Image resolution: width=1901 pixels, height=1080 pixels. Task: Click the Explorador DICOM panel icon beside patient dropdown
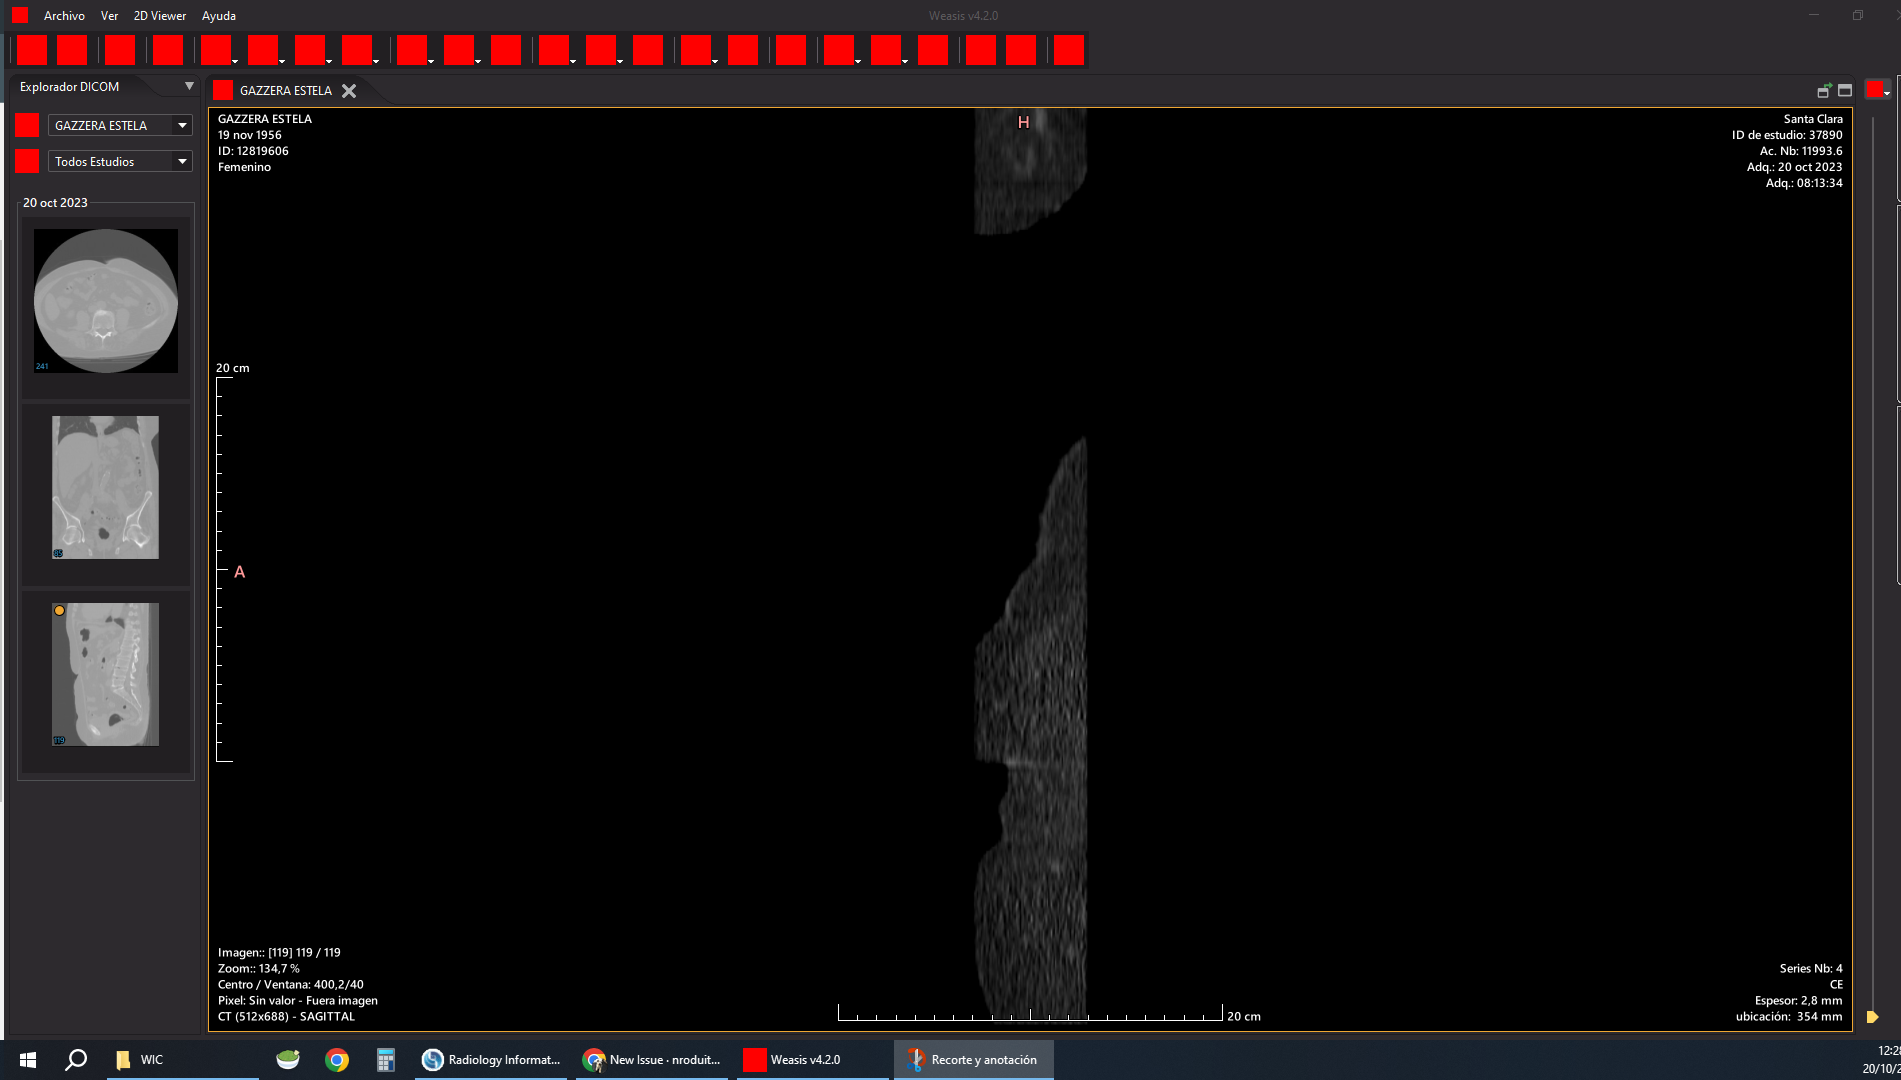(x=26, y=125)
